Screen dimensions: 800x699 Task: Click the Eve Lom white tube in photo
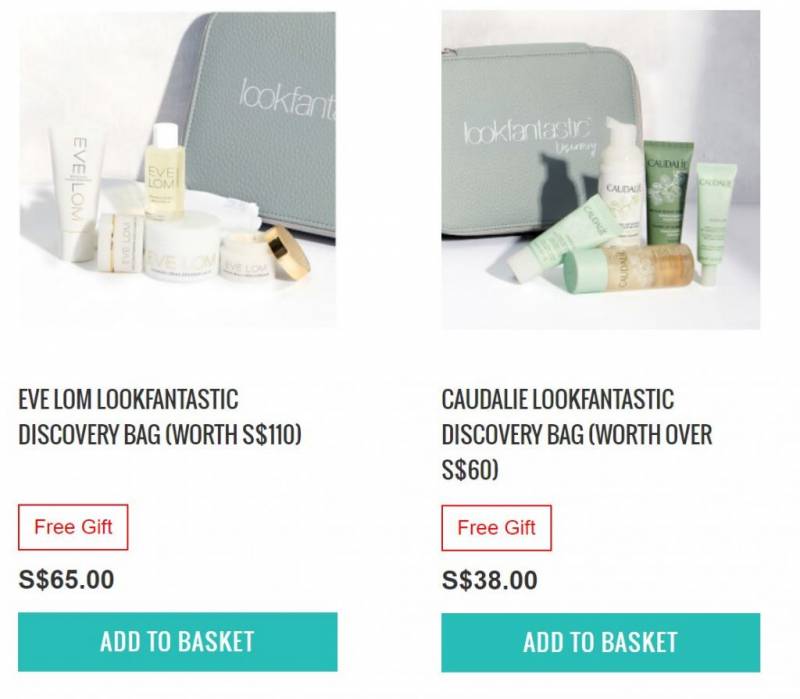click(x=77, y=194)
